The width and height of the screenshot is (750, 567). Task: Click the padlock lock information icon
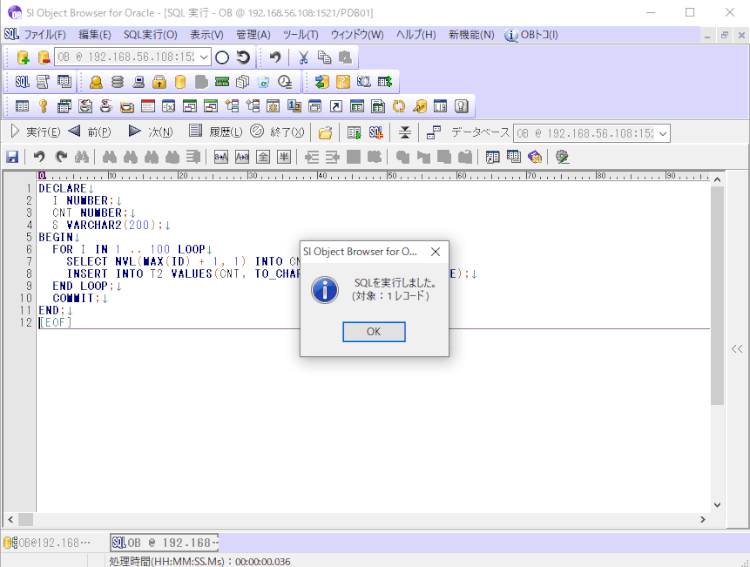(159, 82)
